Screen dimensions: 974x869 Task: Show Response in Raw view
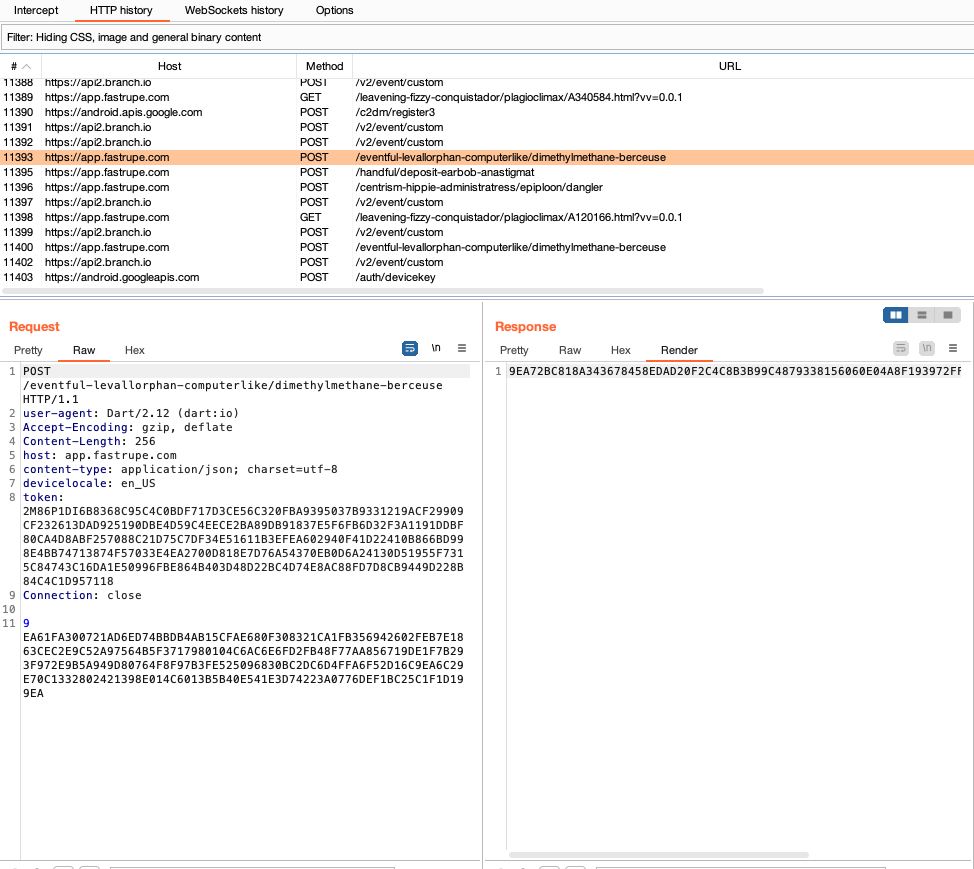pyautogui.click(x=570, y=350)
